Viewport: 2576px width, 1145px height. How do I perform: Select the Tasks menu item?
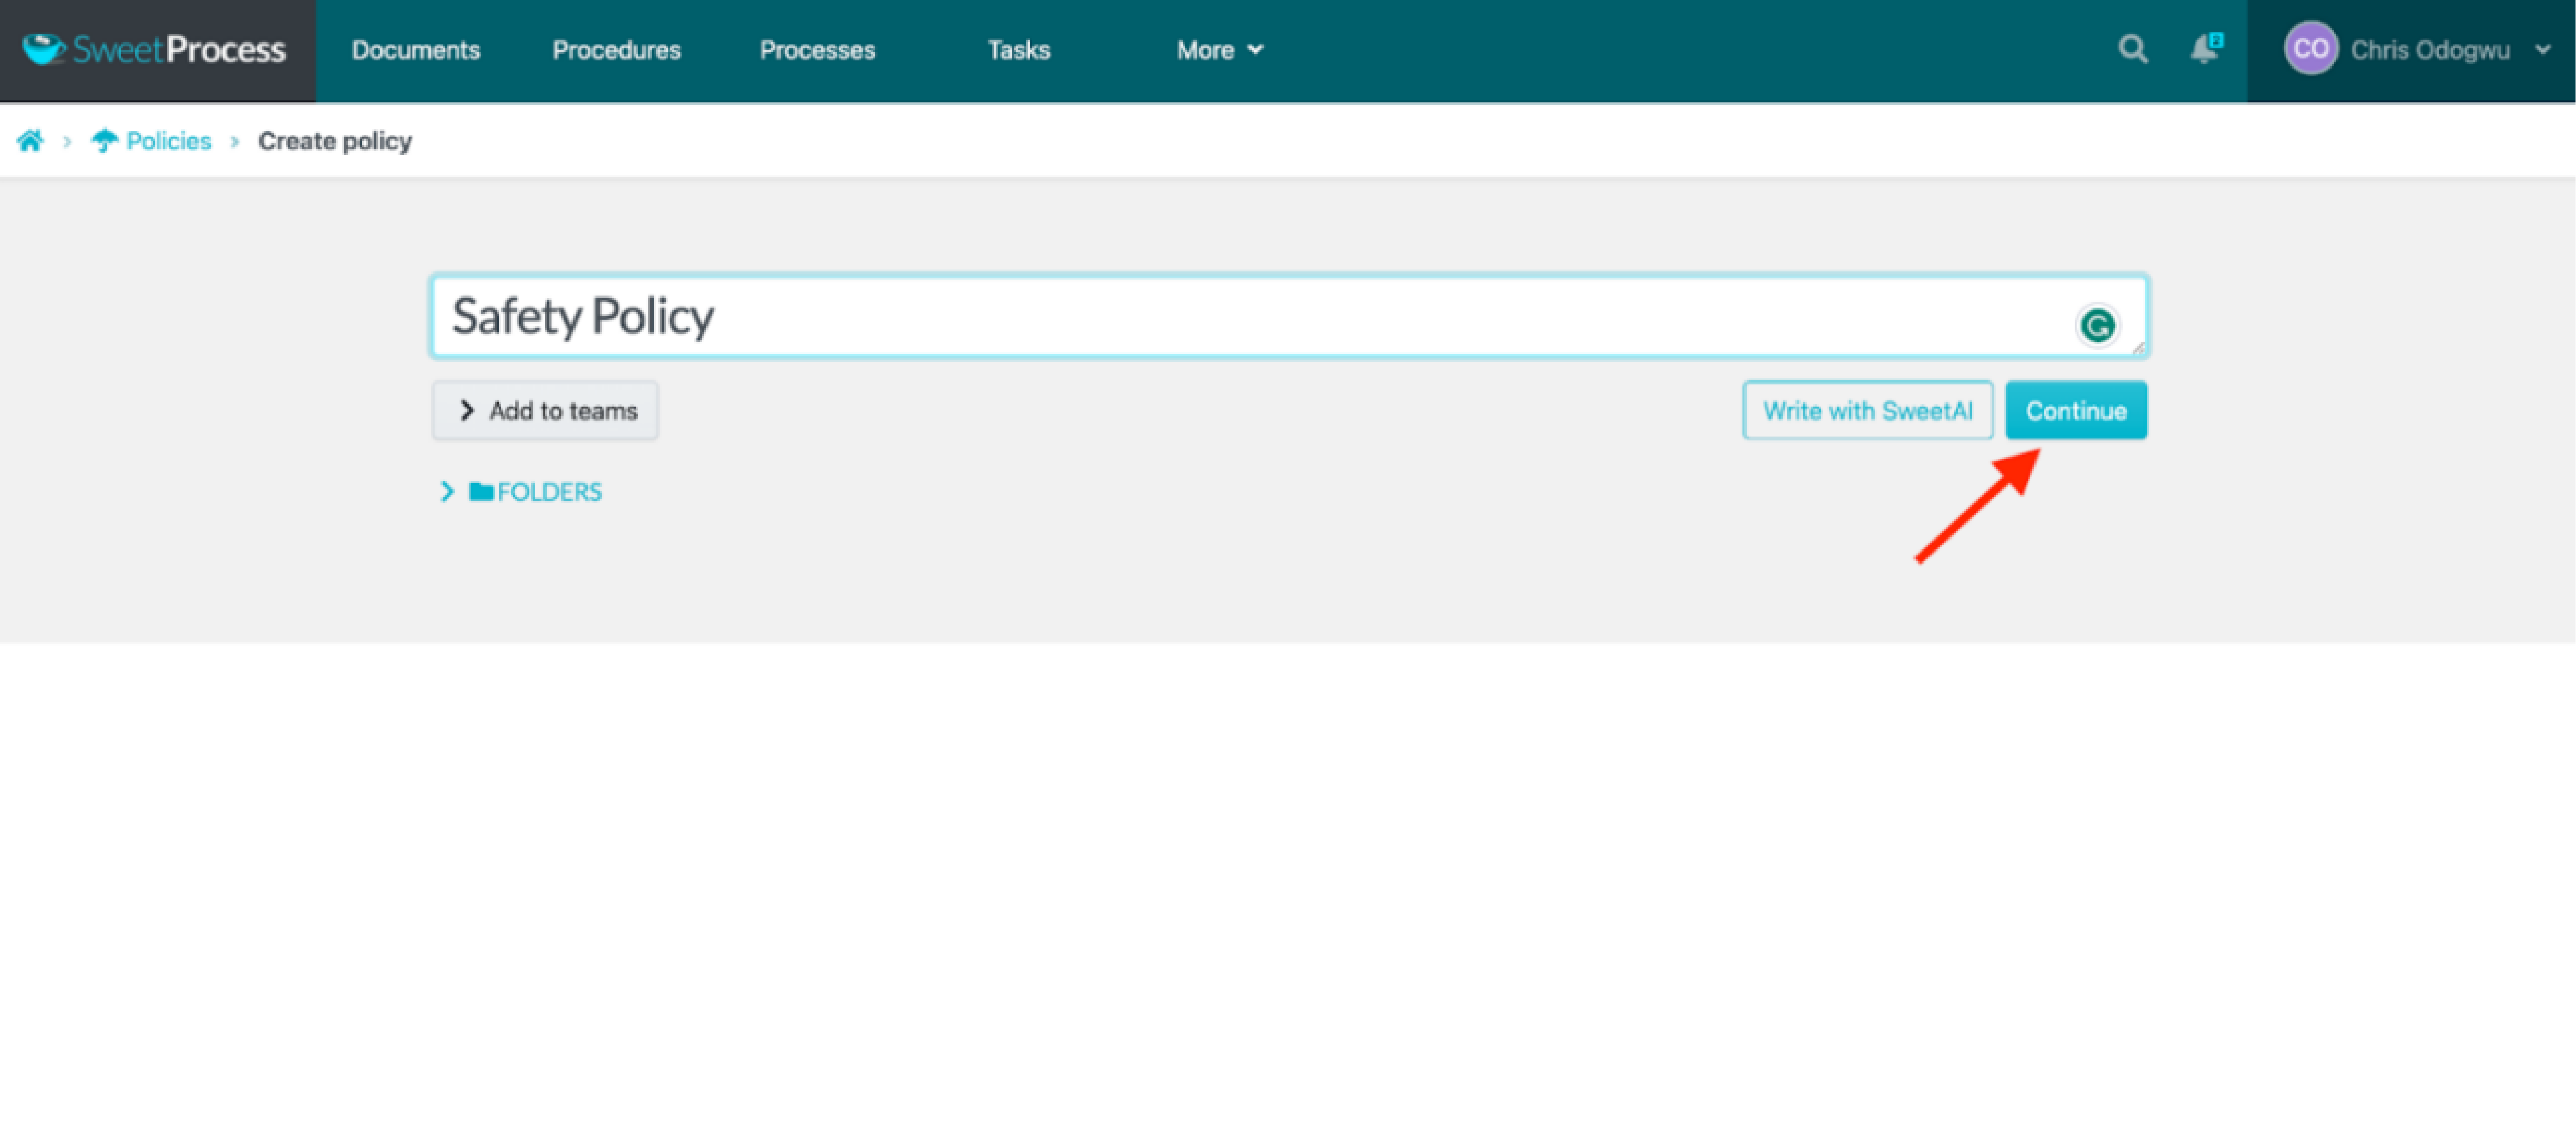1017,49
